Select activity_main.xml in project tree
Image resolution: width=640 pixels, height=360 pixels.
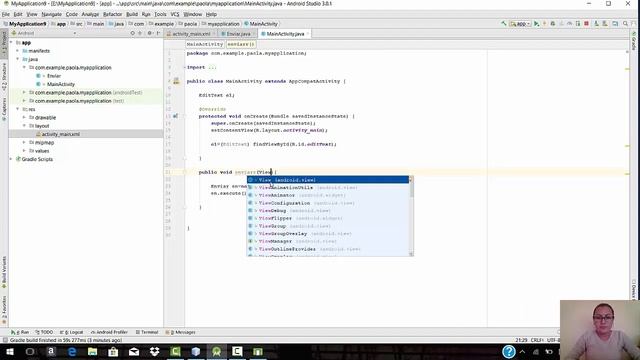pos(60,134)
